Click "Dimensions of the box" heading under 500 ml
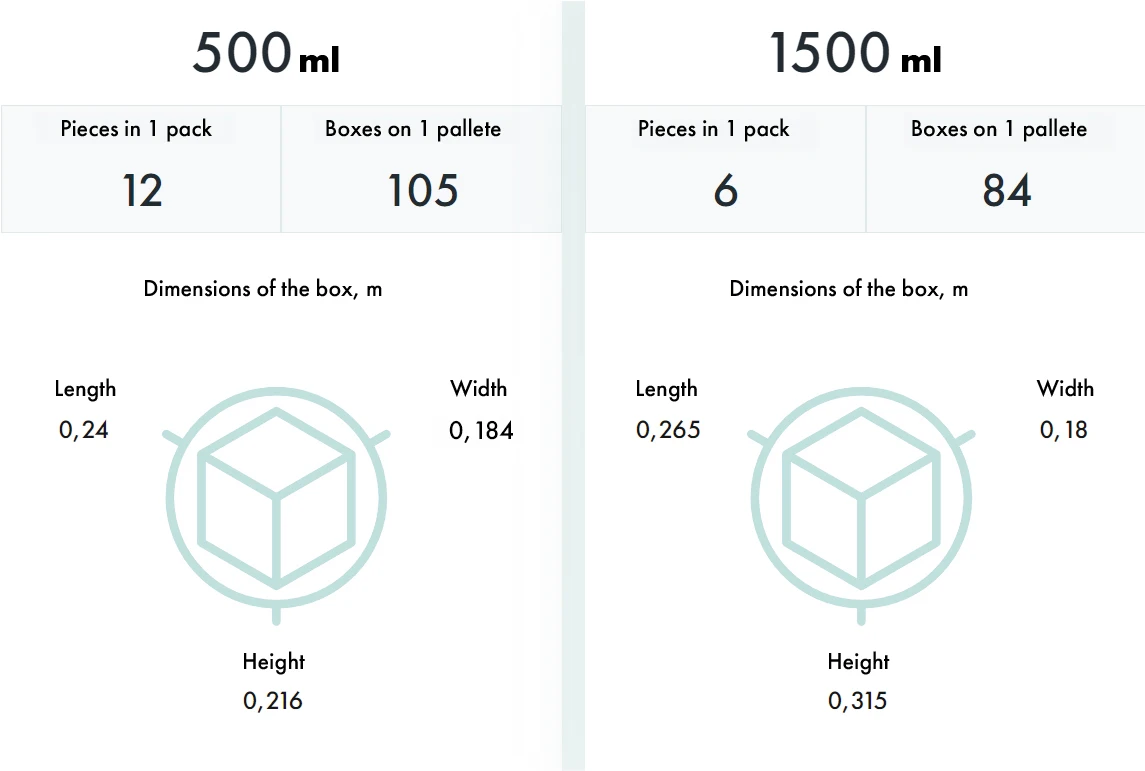 pyautogui.click(x=263, y=289)
